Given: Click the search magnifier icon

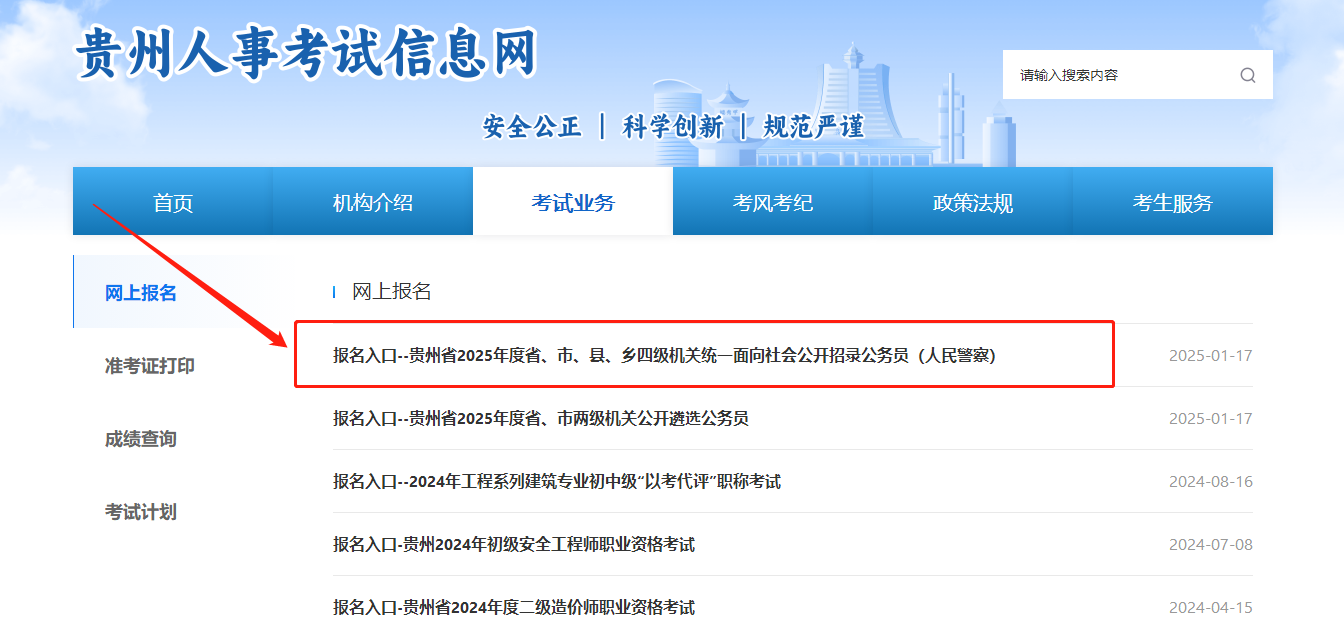Looking at the screenshot, I should [x=1247, y=75].
